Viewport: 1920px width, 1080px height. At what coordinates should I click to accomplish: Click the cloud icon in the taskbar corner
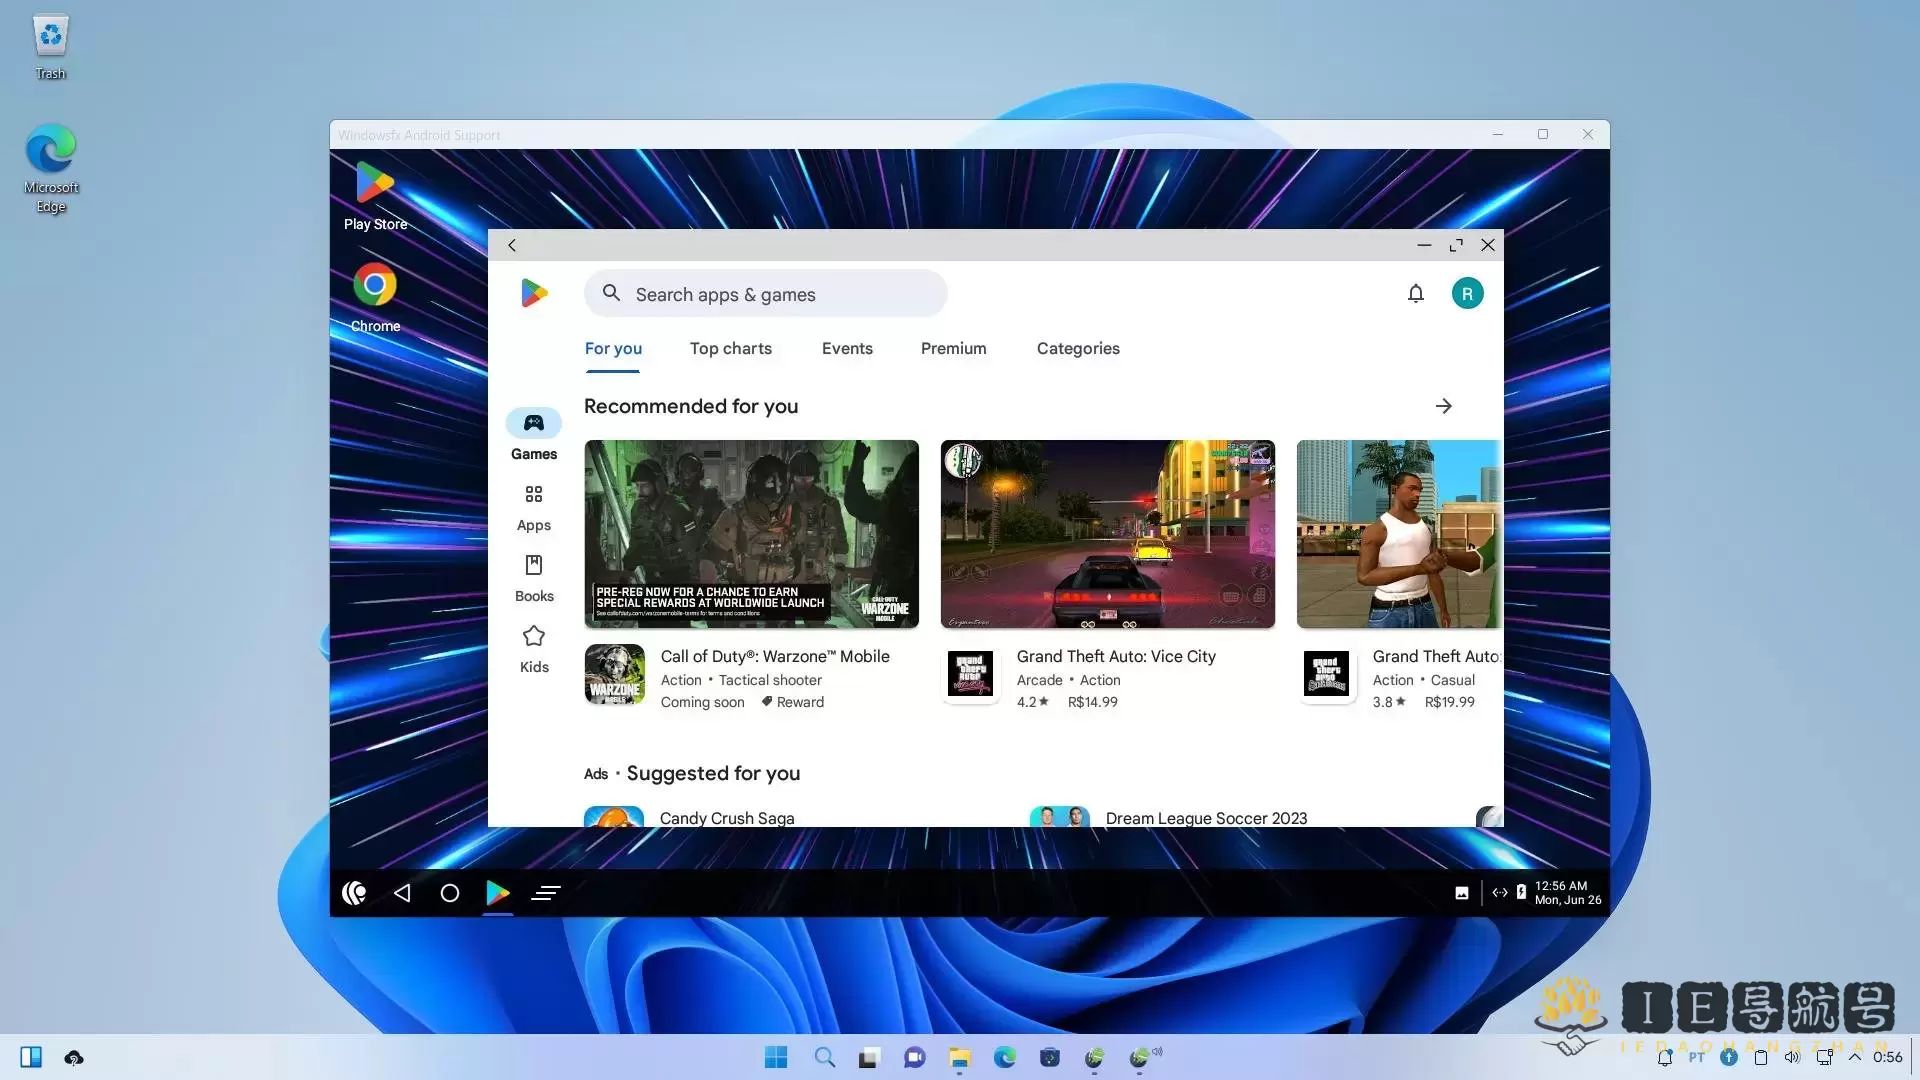click(x=74, y=1057)
